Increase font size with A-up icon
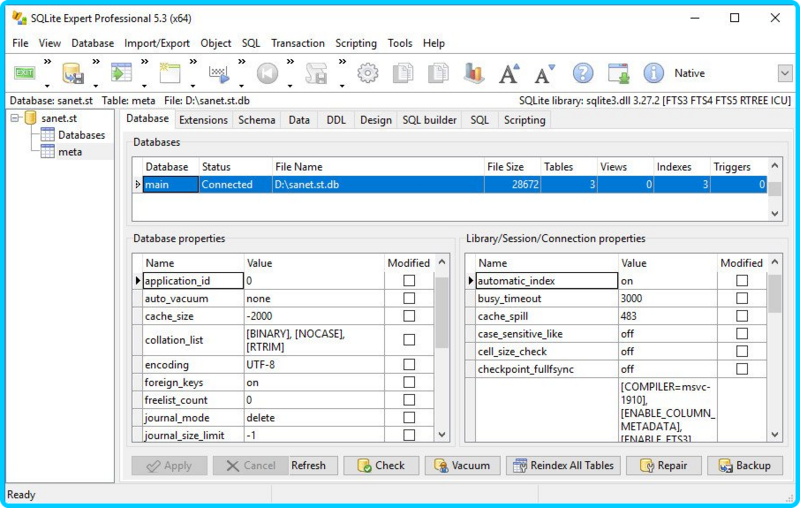The image size is (800, 508). pyautogui.click(x=509, y=73)
